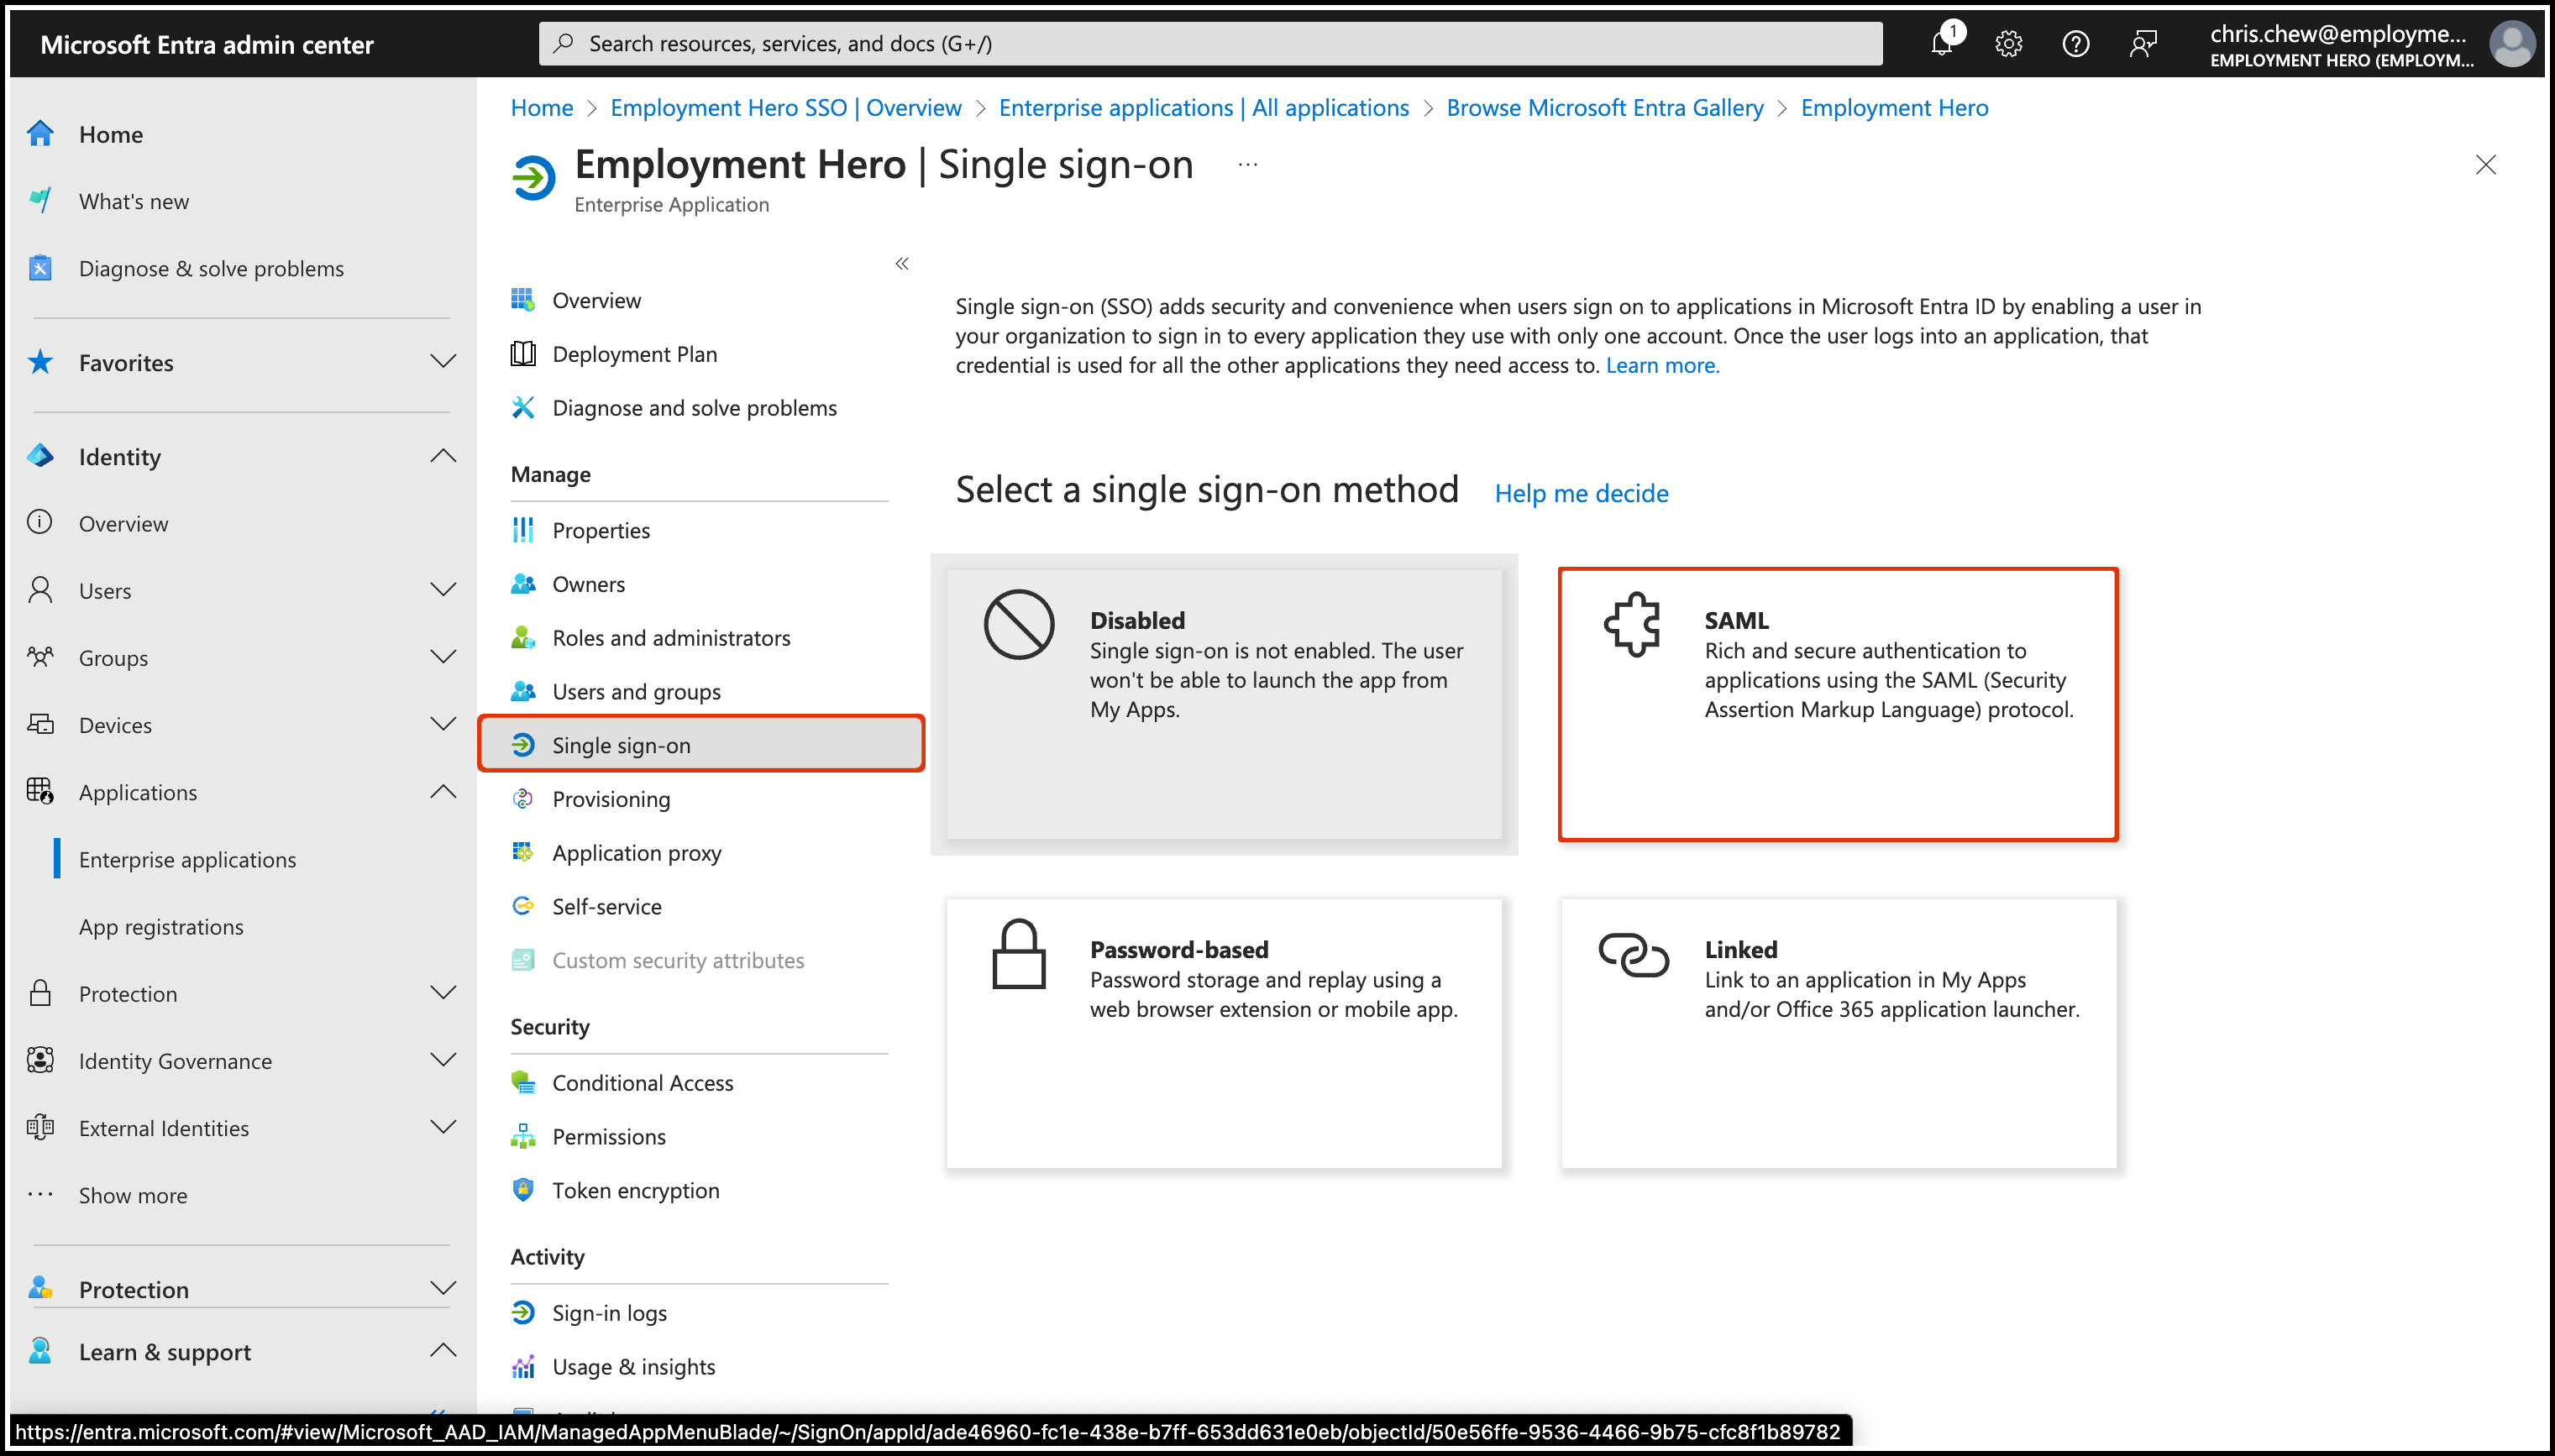Screen dimensions: 2555x1456
Task: Expand the Identity Governance submenu
Action: pyautogui.click(x=443, y=1060)
